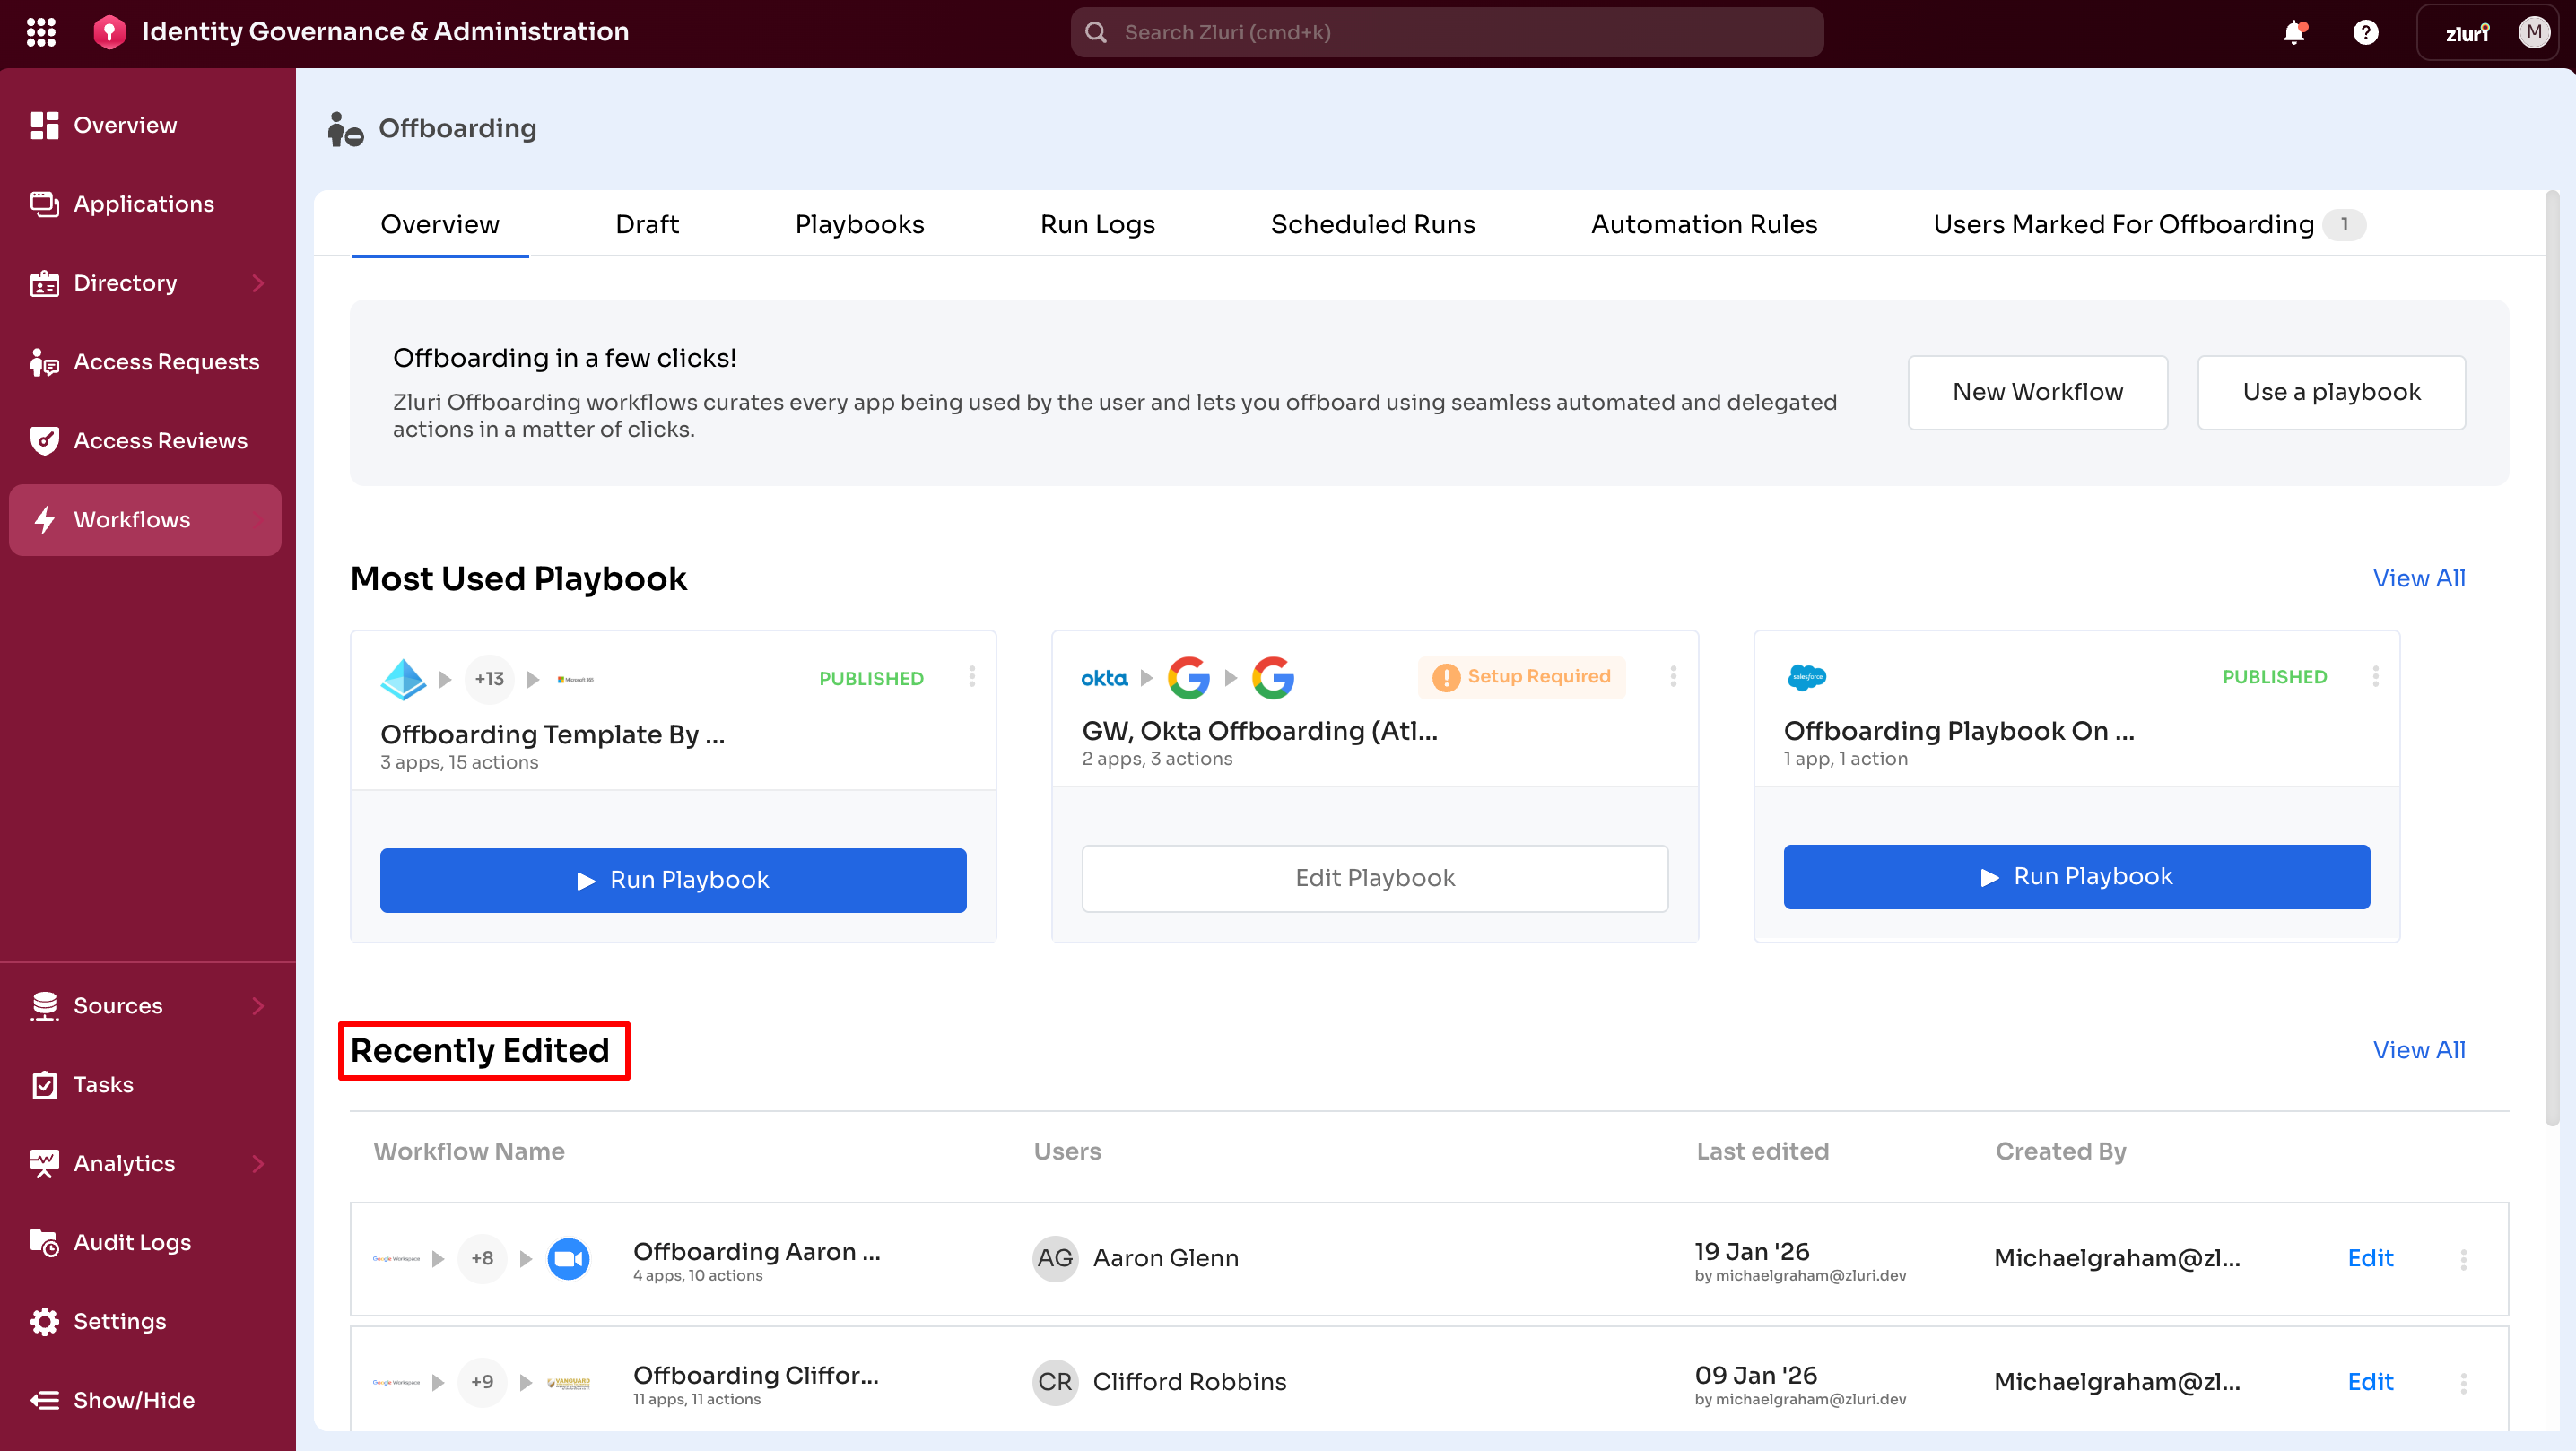2576x1451 pixels.
Task: Click View All beside Recently Edited
Action: coord(2418,1049)
